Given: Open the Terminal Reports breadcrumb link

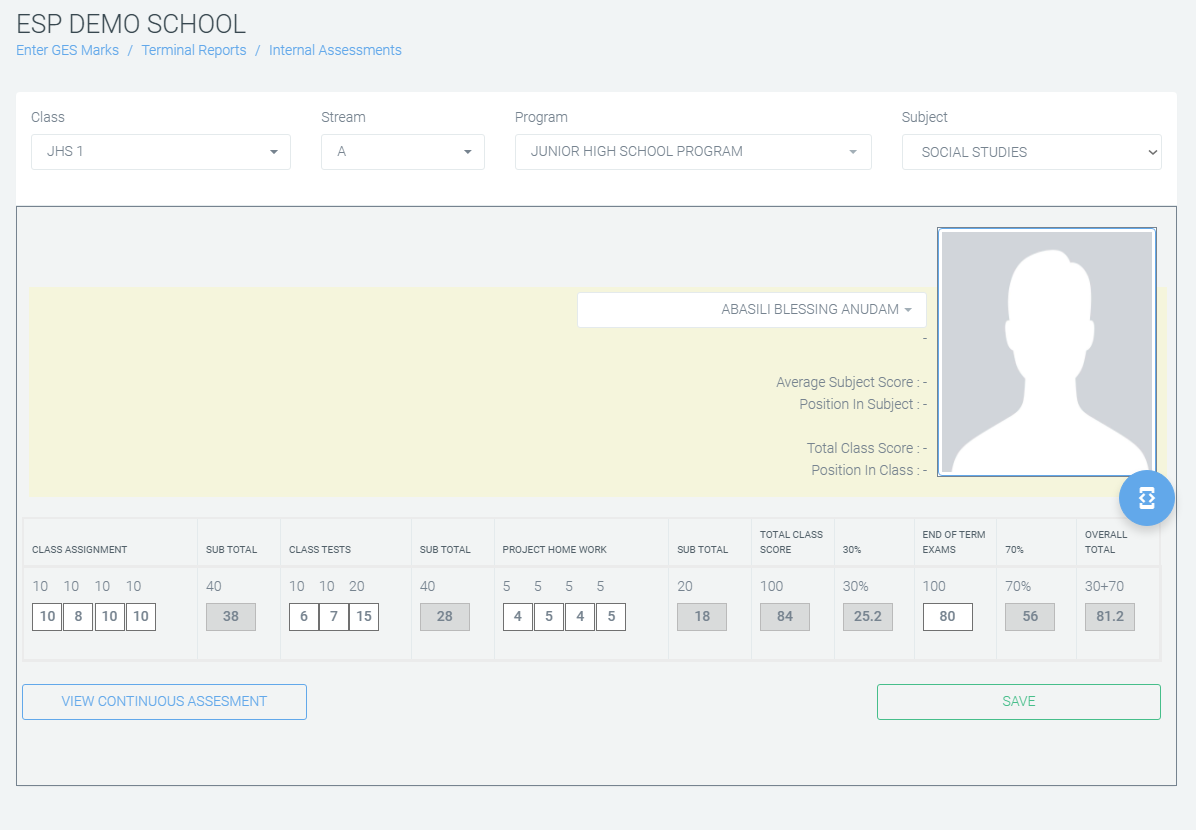Looking at the screenshot, I should [x=194, y=50].
